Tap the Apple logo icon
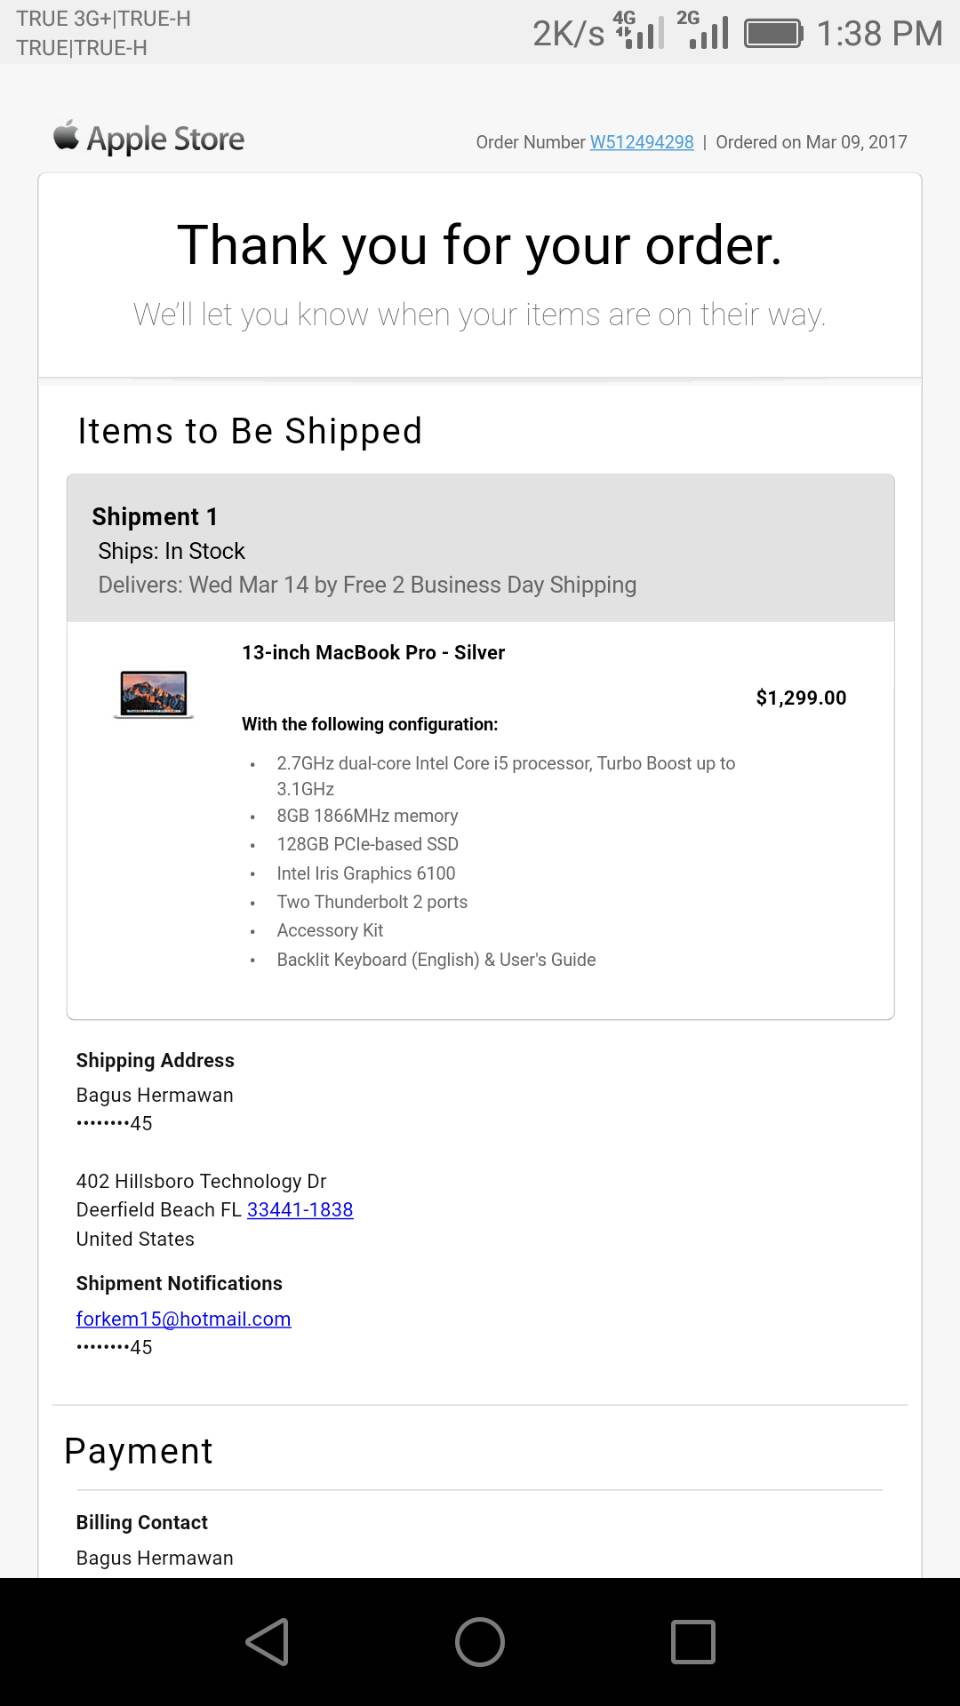The height and width of the screenshot is (1706, 960). pyautogui.click(x=66, y=136)
